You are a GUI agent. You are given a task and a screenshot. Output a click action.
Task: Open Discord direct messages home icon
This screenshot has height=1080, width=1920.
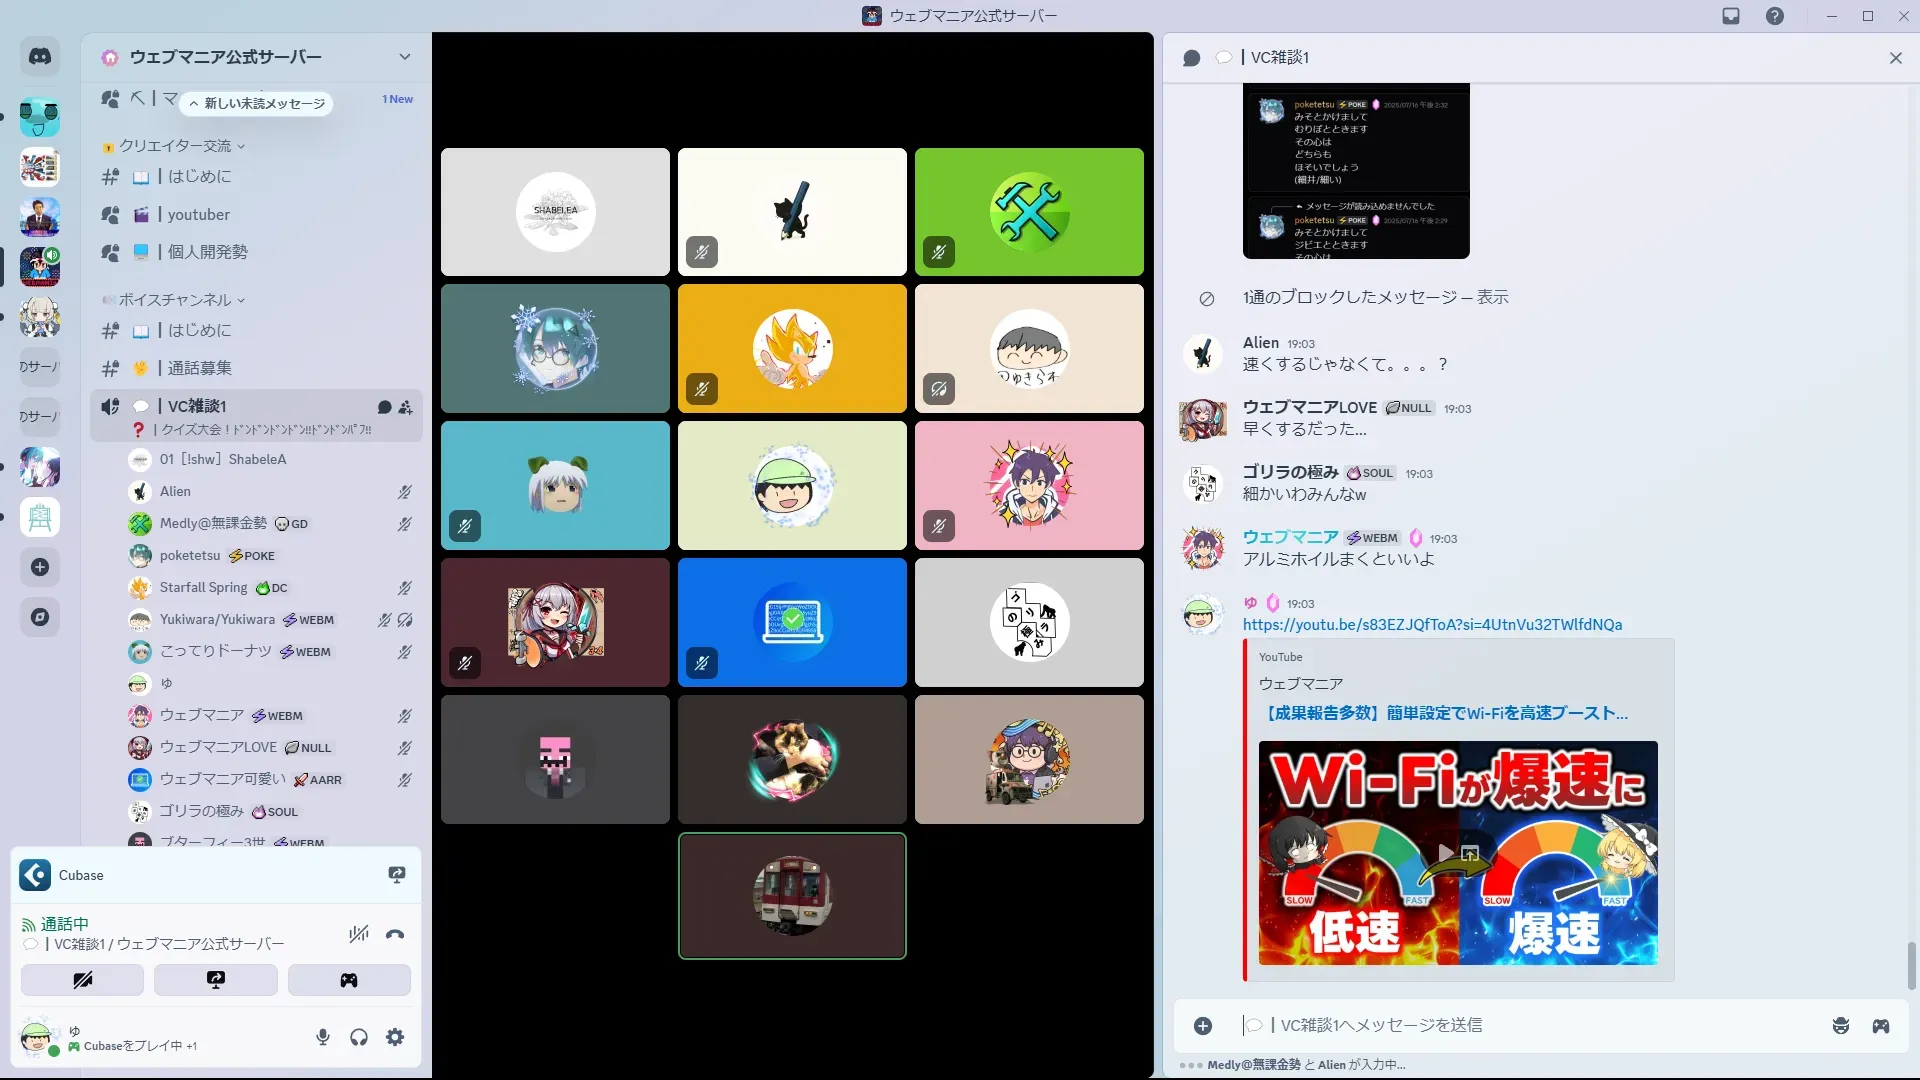(x=40, y=57)
